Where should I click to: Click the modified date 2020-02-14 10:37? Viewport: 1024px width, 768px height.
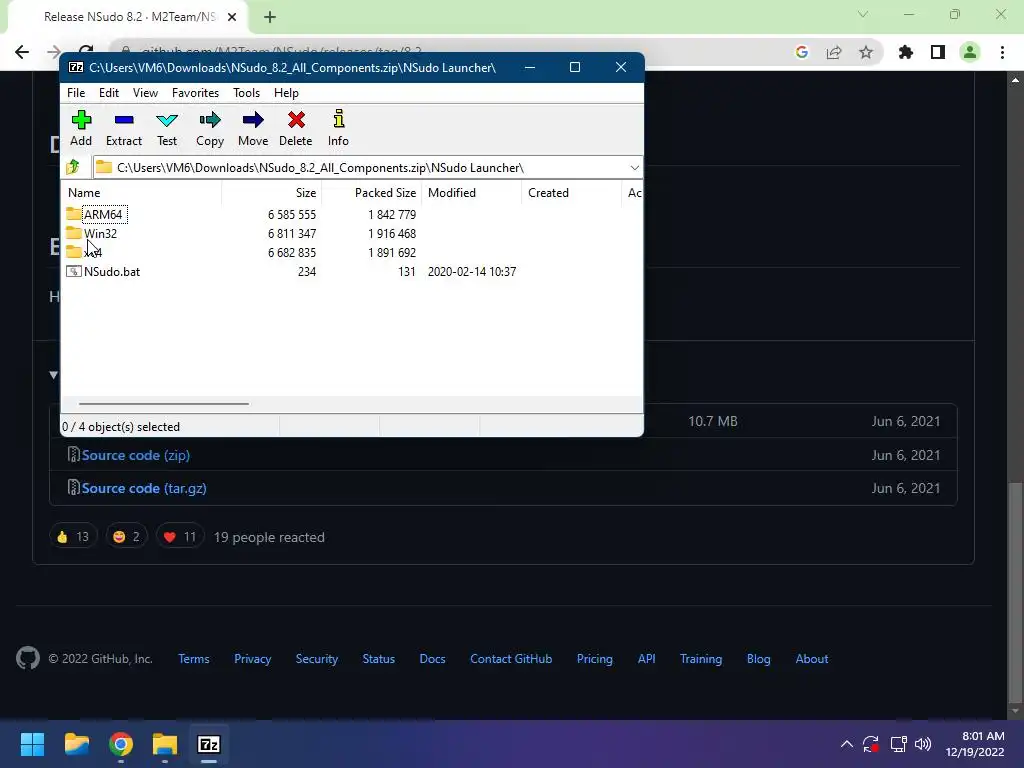point(472,272)
